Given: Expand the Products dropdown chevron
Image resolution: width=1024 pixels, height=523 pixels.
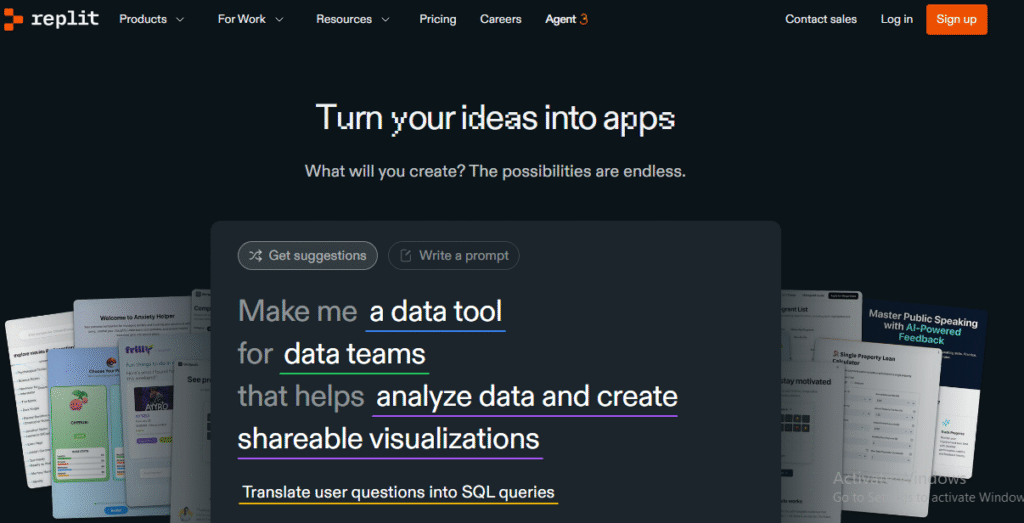Looking at the screenshot, I should pos(180,19).
